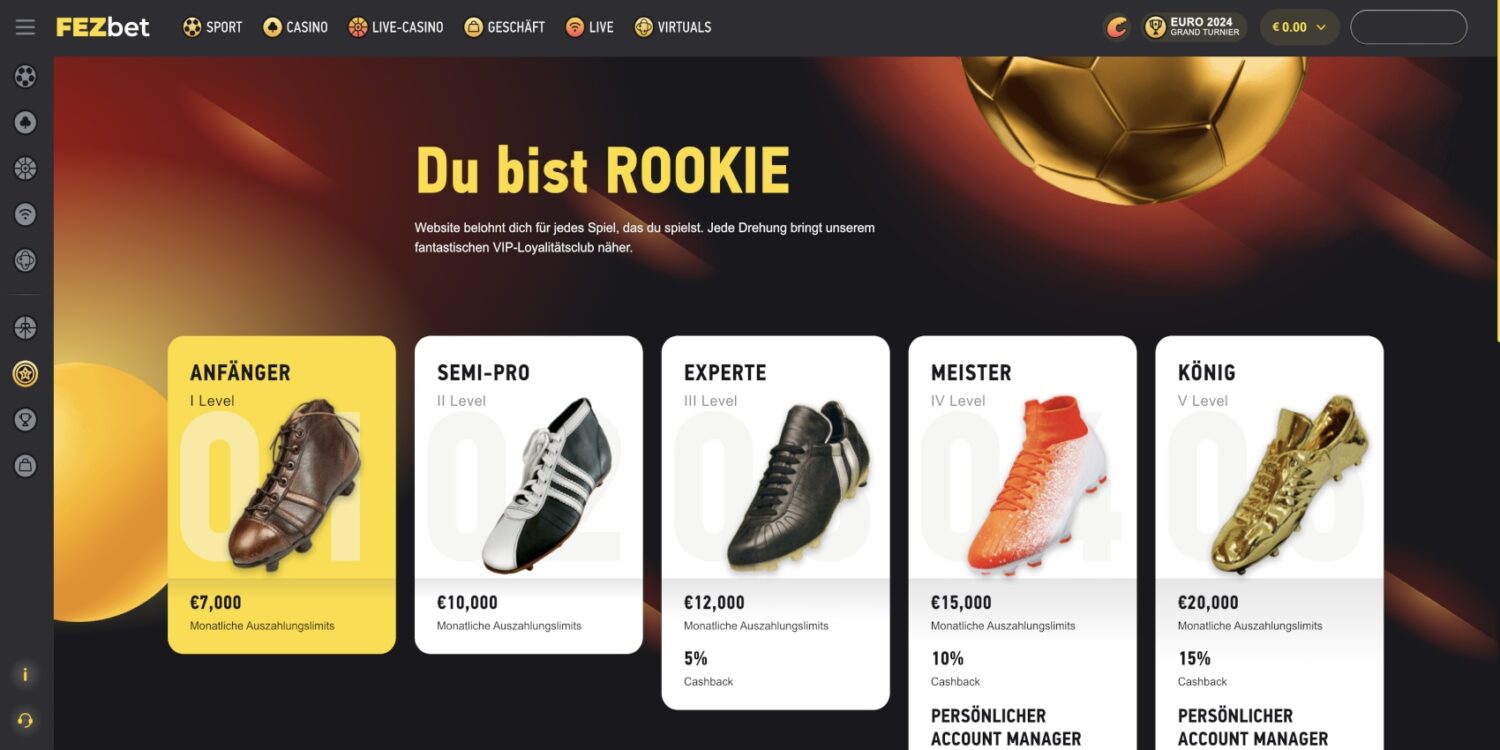
Task: Open the sidebar casino club icon
Action: click(25, 122)
